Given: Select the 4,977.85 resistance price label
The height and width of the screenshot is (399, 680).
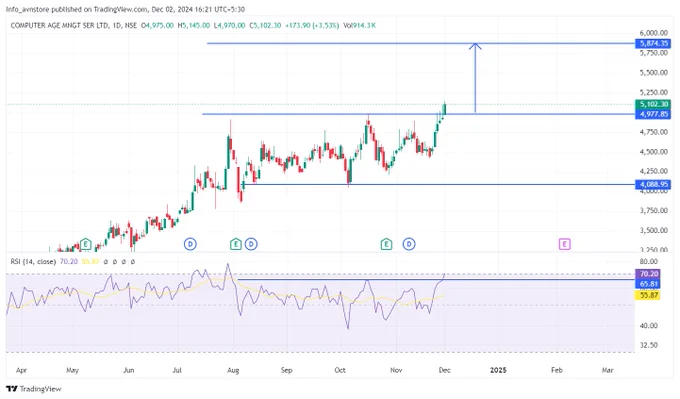Looking at the screenshot, I should tap(653, 114).
